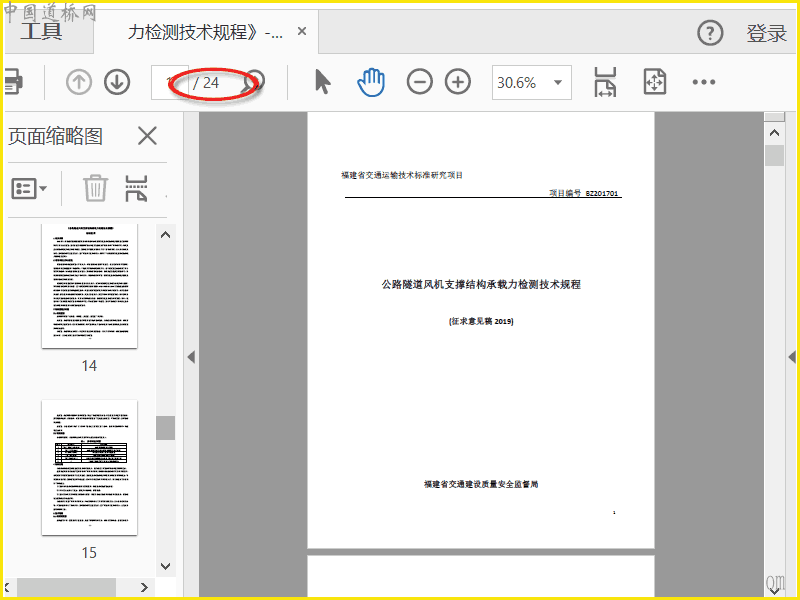The width and height of the screenshot is (800, 600).
Task: Go to next page with down arrow
Action: tap(117, 82)
